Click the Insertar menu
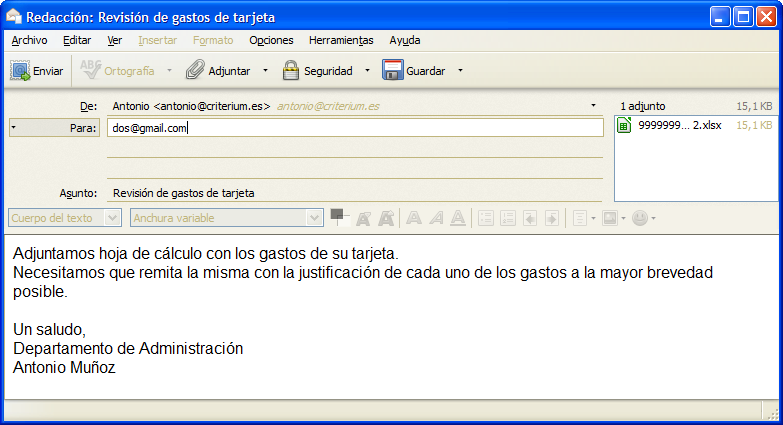The width and height of the screenshot is (783, 425). [x=157, y=40]
